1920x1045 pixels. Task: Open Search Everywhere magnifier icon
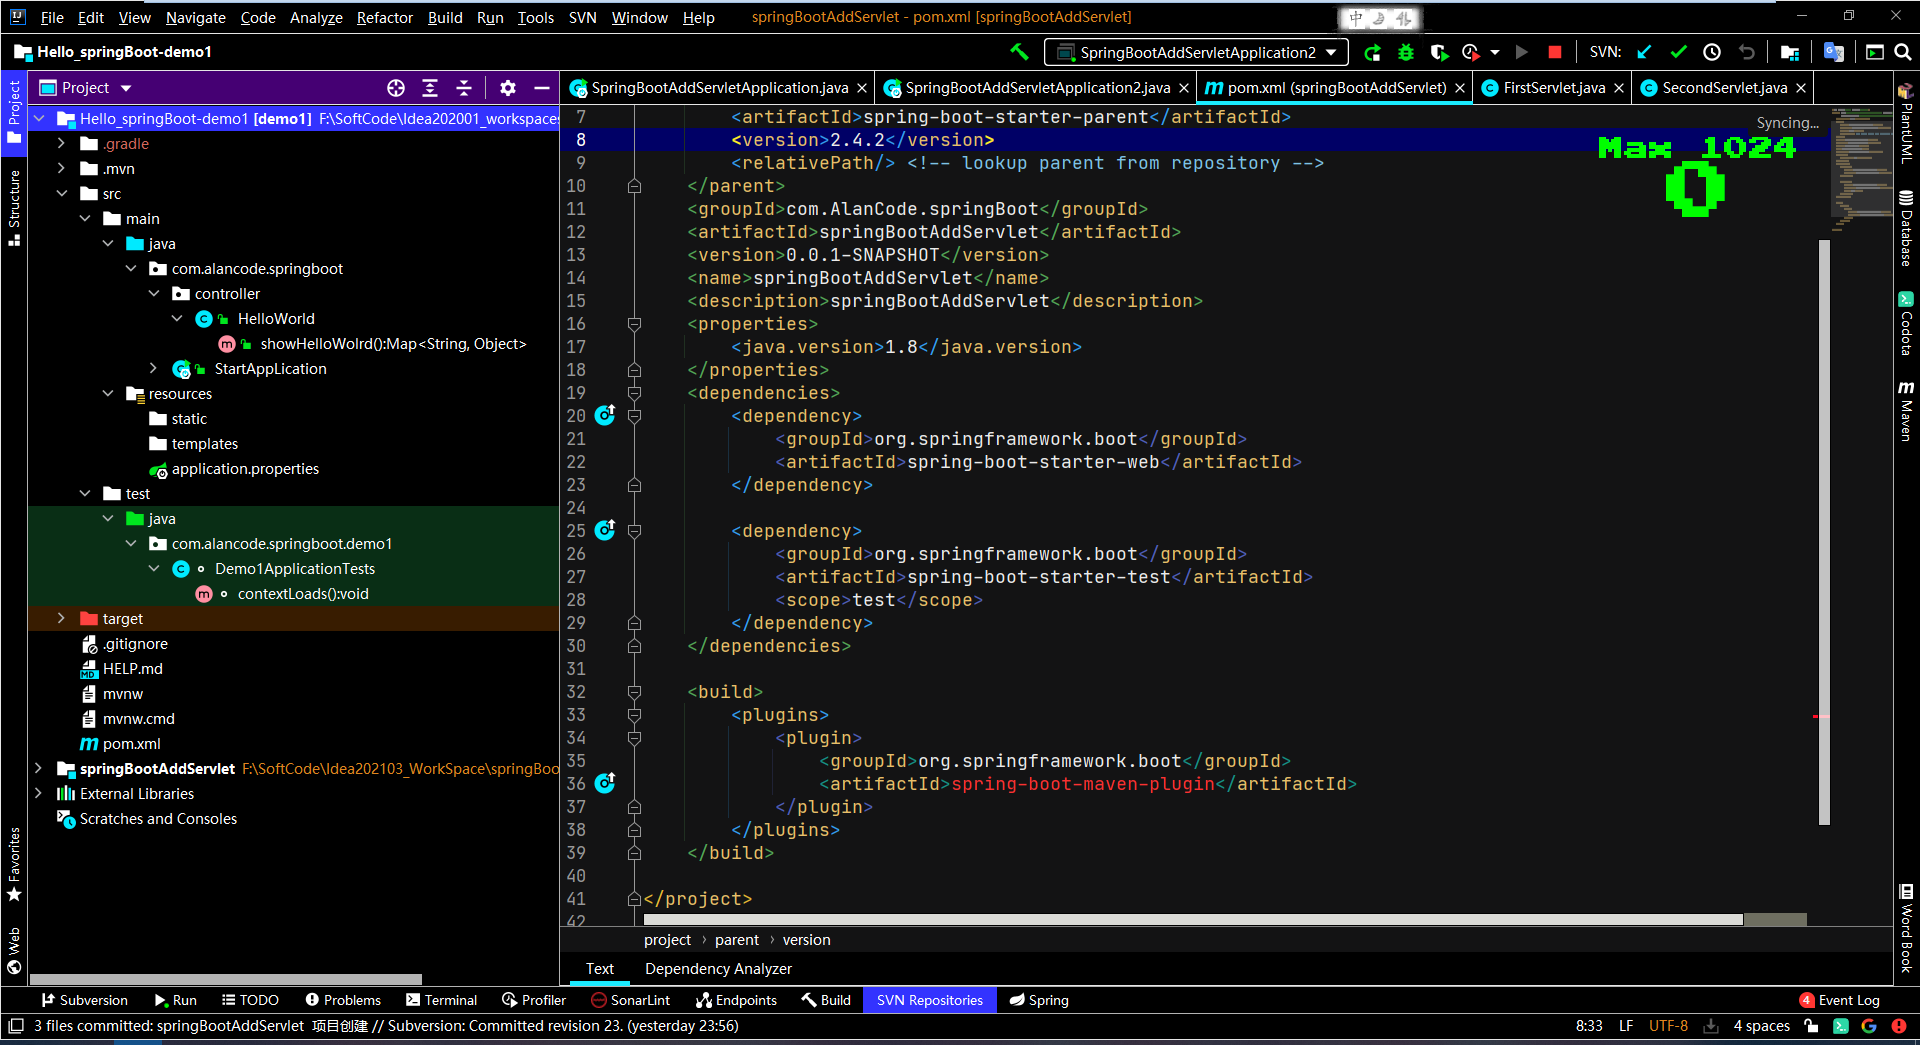(x=1903, y=52)
